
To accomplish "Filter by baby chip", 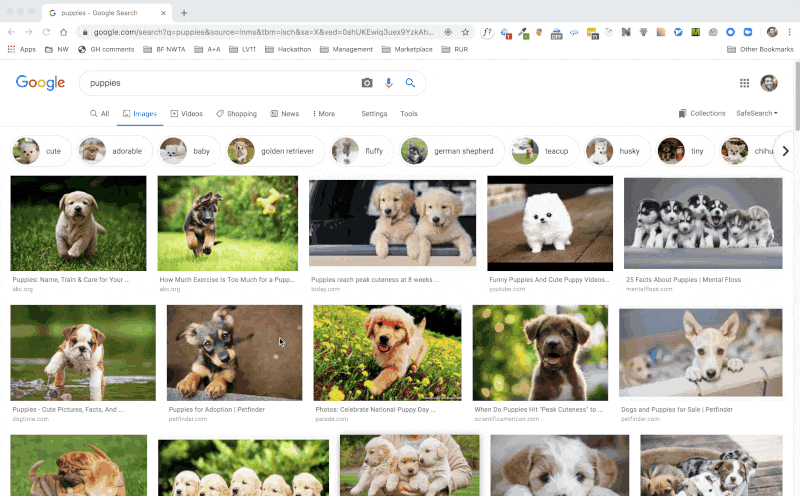I will (x=189, y=151).
